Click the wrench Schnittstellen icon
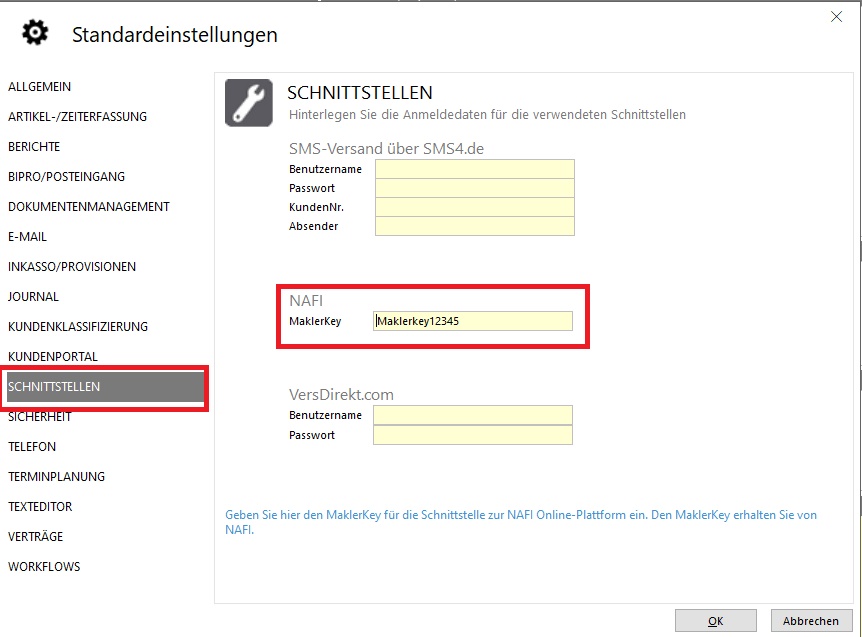 [249, 103]
